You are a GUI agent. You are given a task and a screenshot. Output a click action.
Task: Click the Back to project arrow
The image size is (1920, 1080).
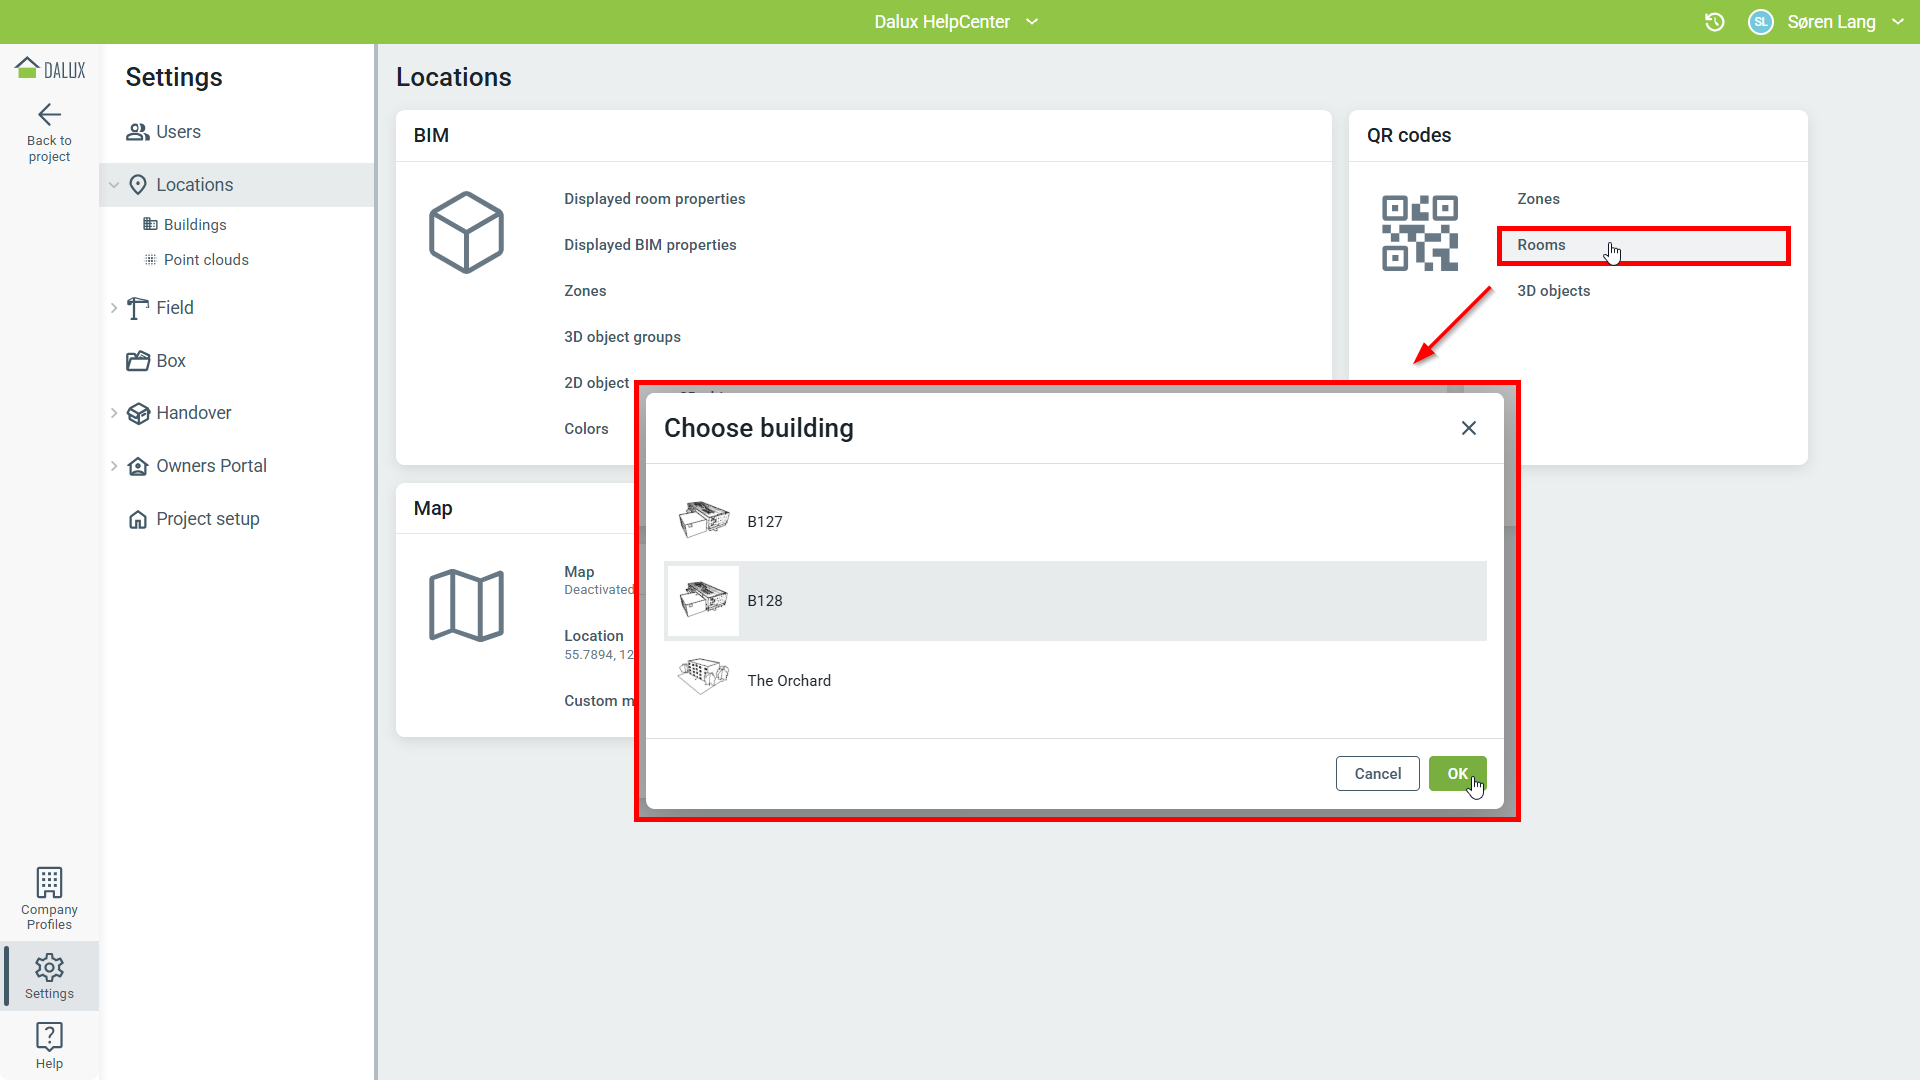(x=49, y=115)
